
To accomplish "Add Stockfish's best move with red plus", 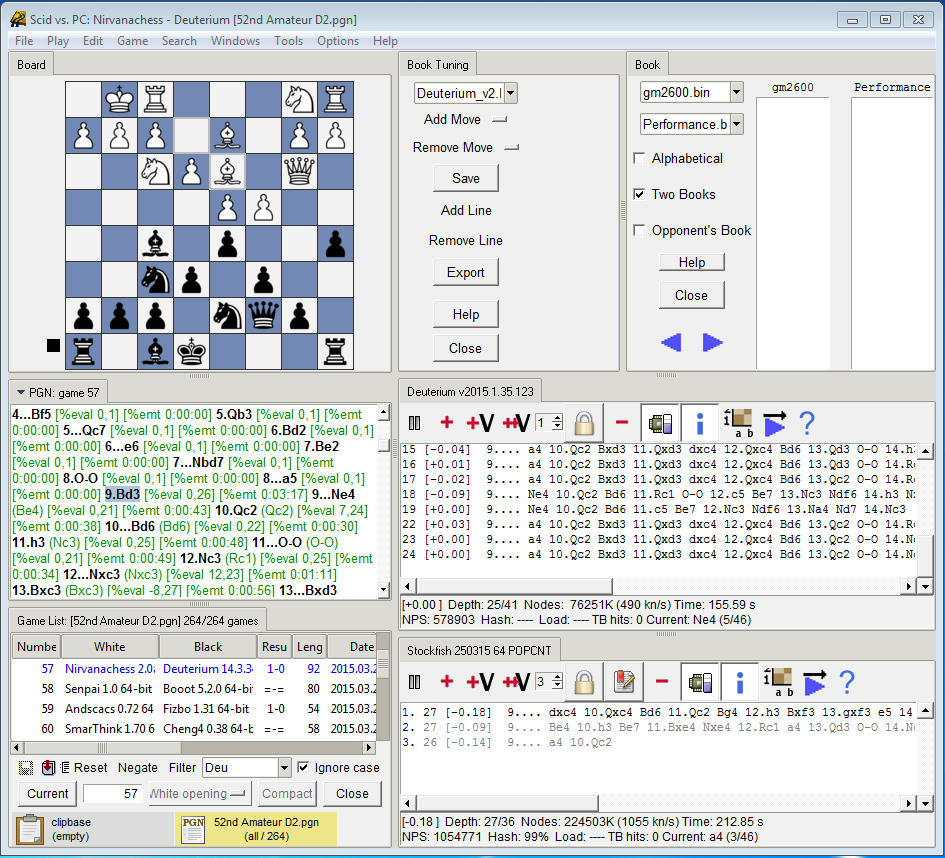I will pyautogui.click(x=447, y=681).
